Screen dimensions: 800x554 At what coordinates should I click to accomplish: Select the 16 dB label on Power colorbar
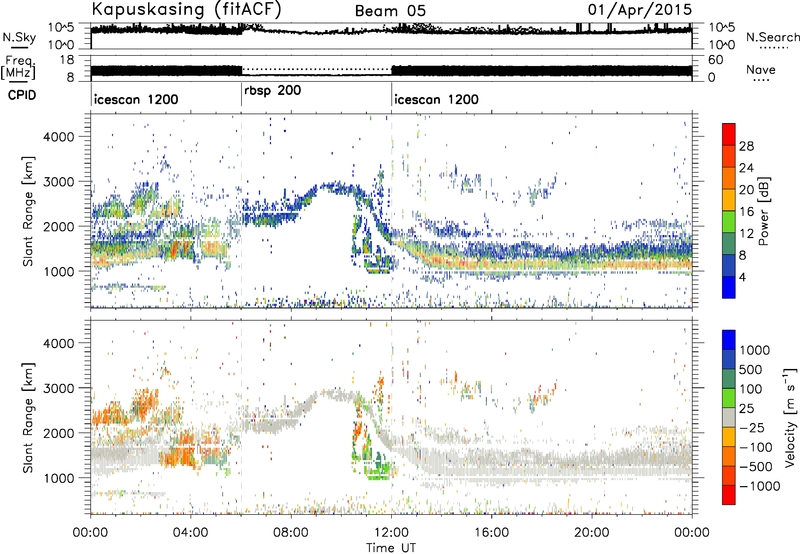coord(746,211)
